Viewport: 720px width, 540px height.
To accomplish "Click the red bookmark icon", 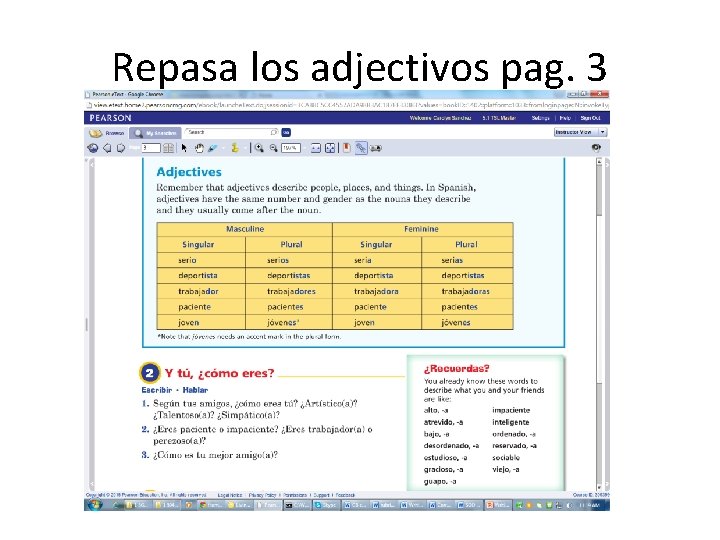I will coord(347,148).
